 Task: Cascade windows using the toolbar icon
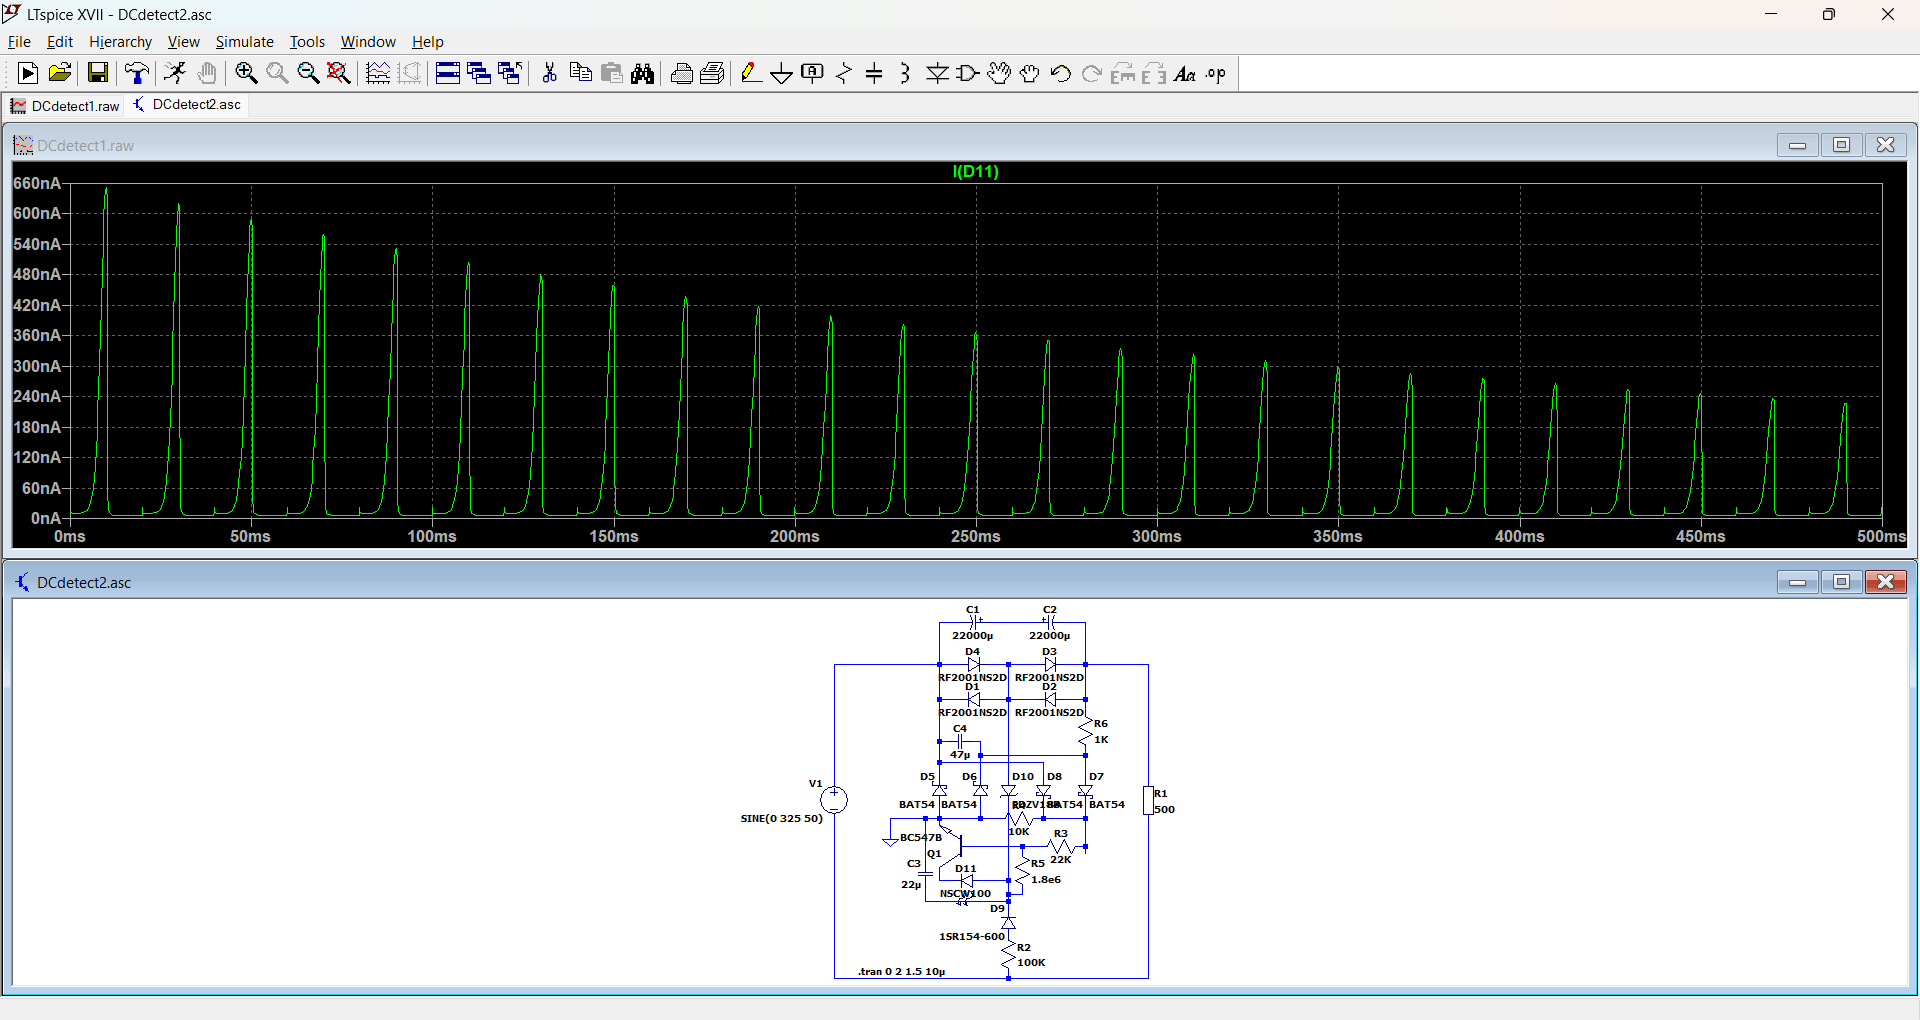point(479,73)
